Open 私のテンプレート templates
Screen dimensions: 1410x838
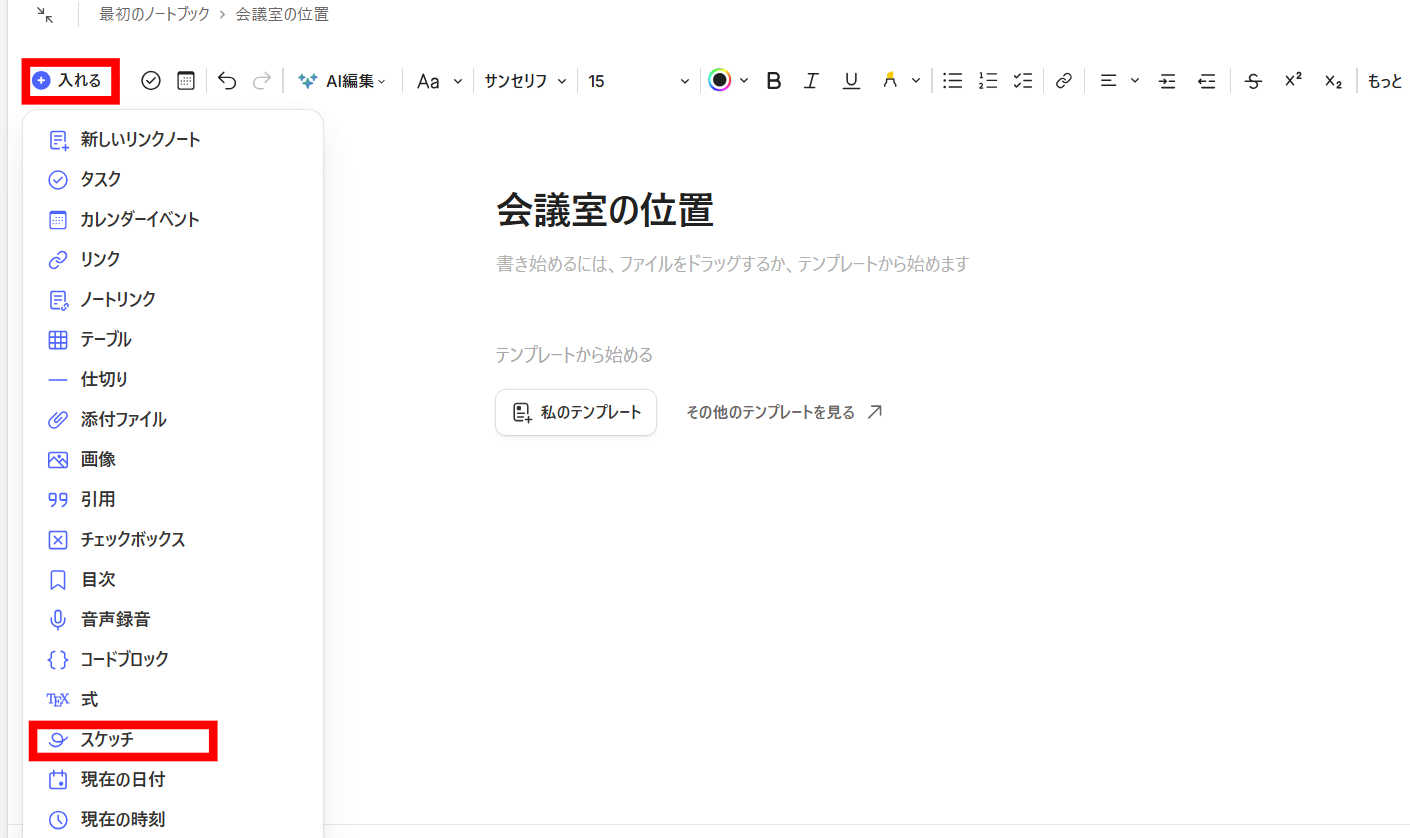click(x=575, y=412)
